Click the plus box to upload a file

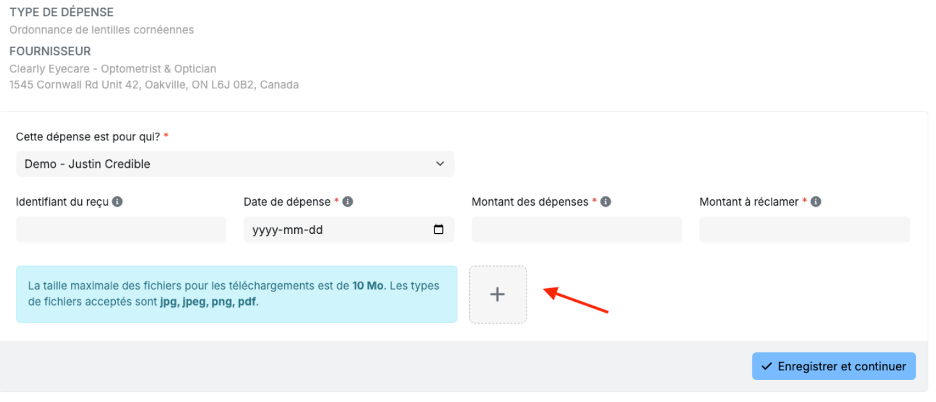click(x=498, y=294)
